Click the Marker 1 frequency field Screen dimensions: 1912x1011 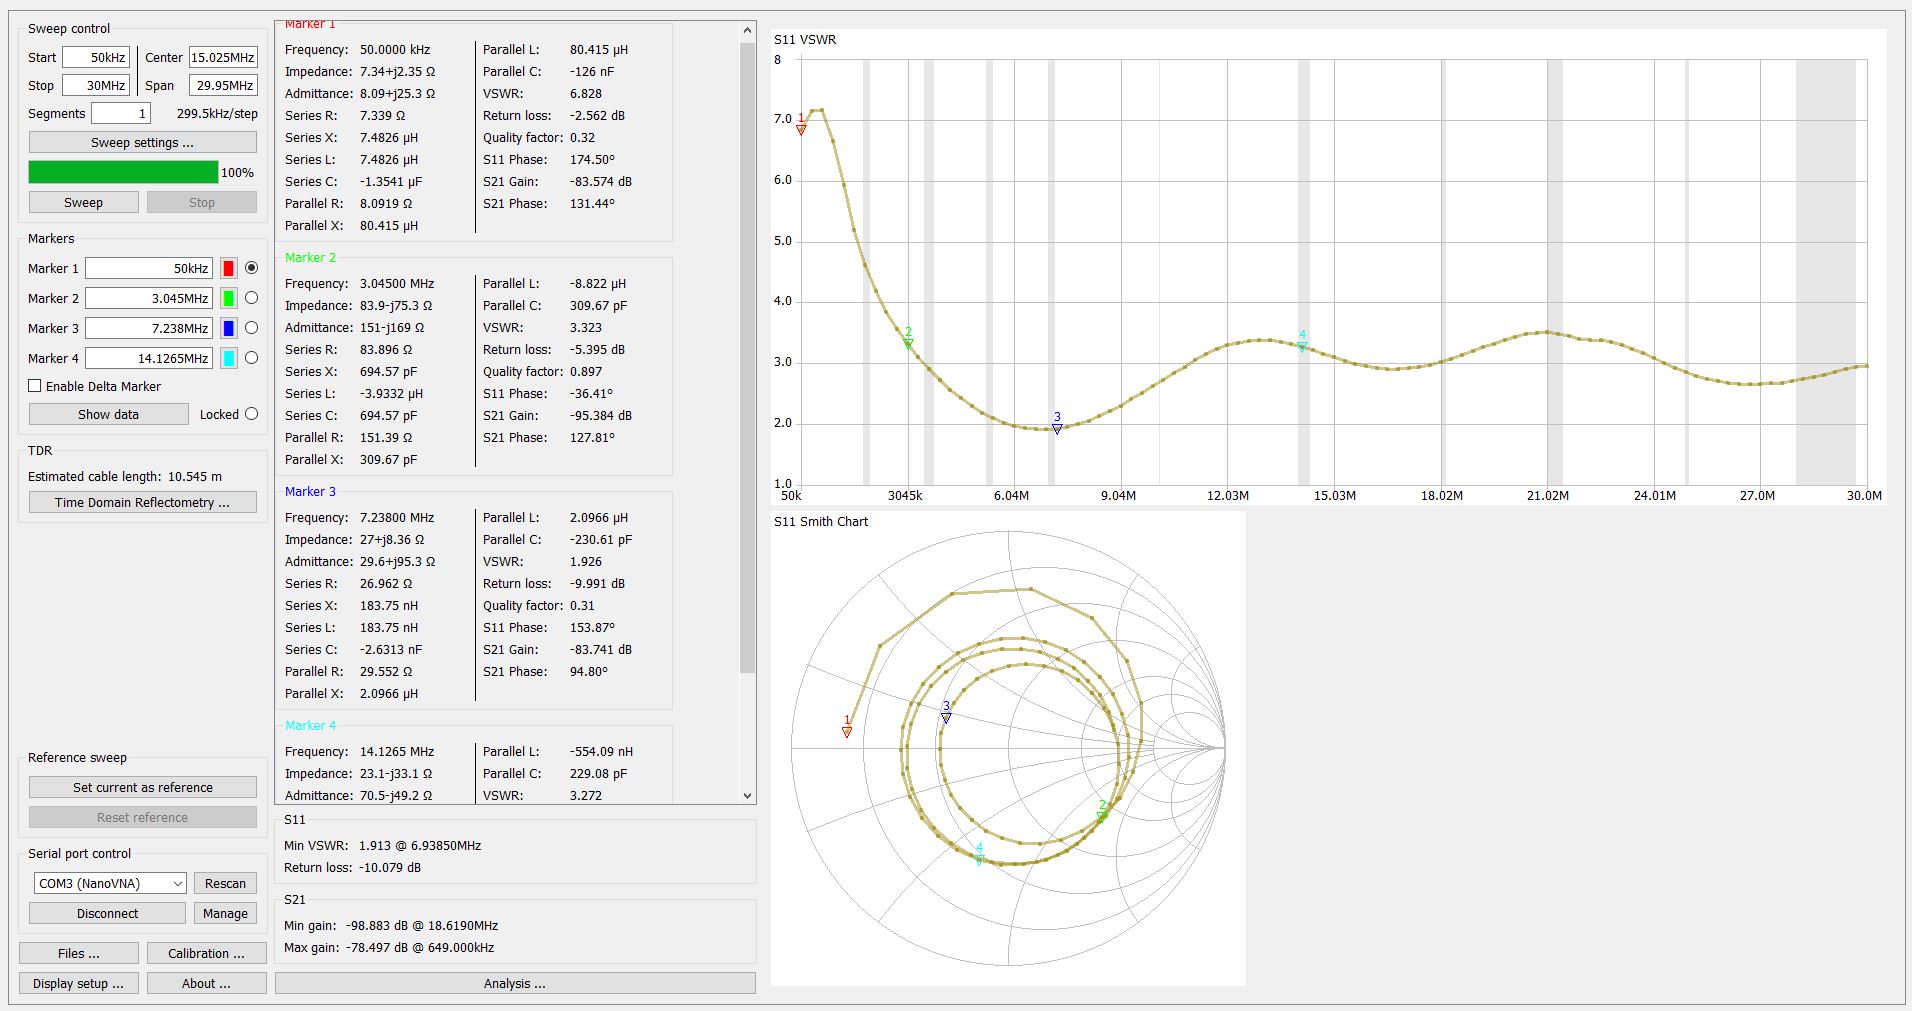[x=149, y=268]
